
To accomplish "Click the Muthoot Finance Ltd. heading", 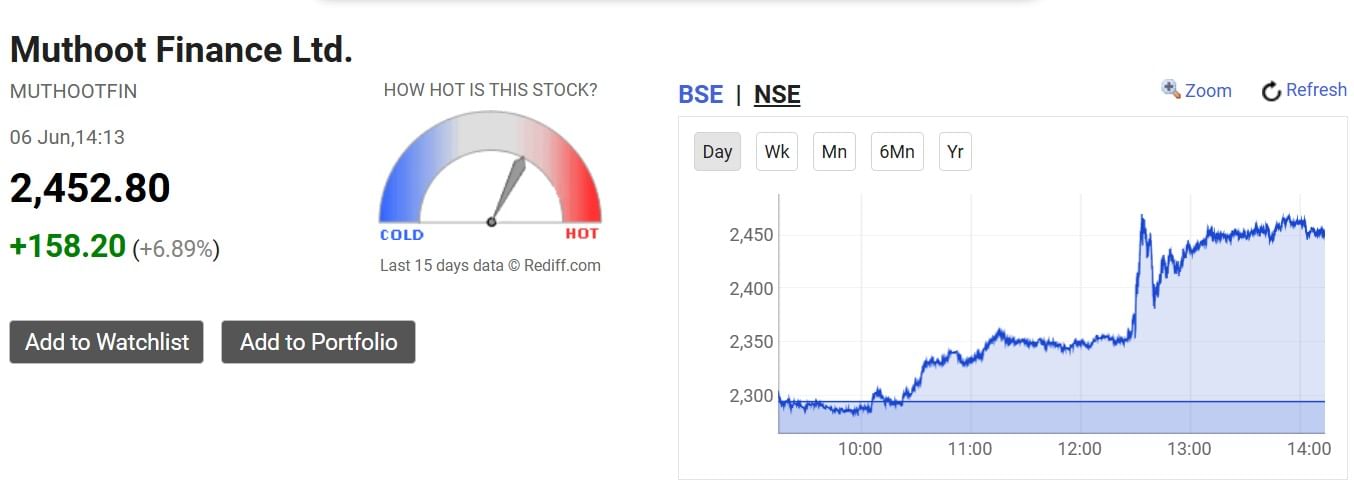I will pyautogui.click(x=181, y=50).
